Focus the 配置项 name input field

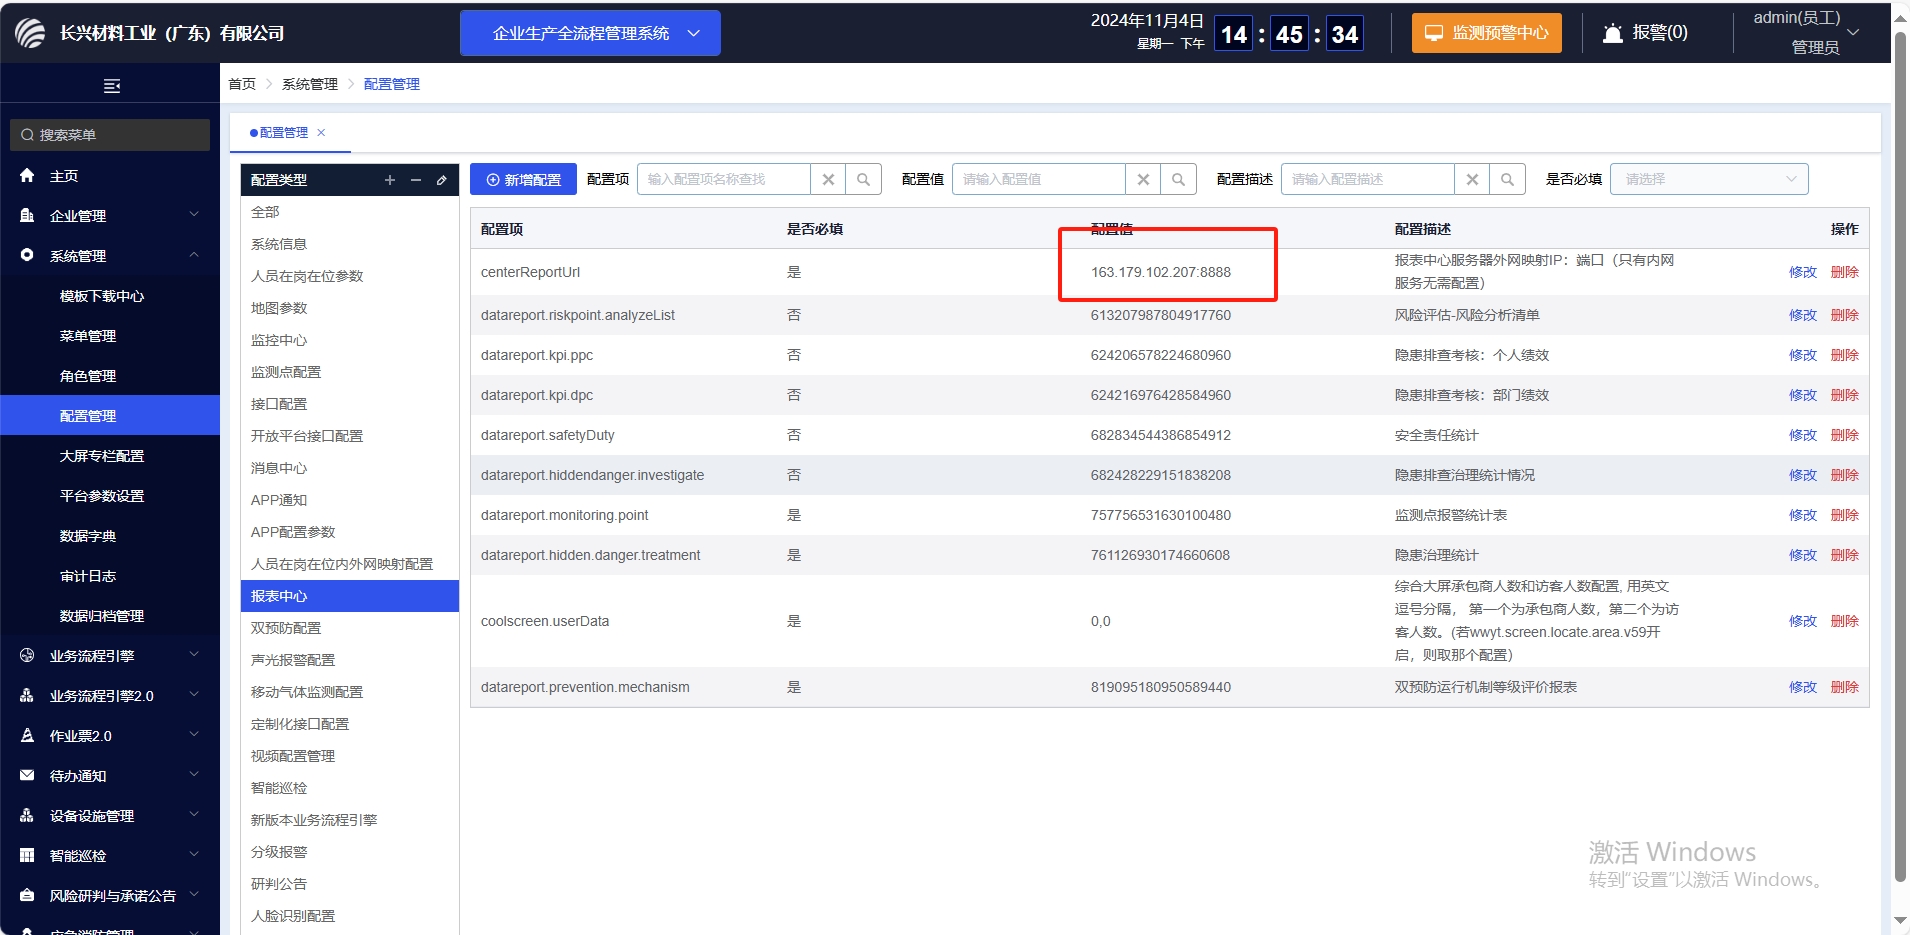point(724,180)
